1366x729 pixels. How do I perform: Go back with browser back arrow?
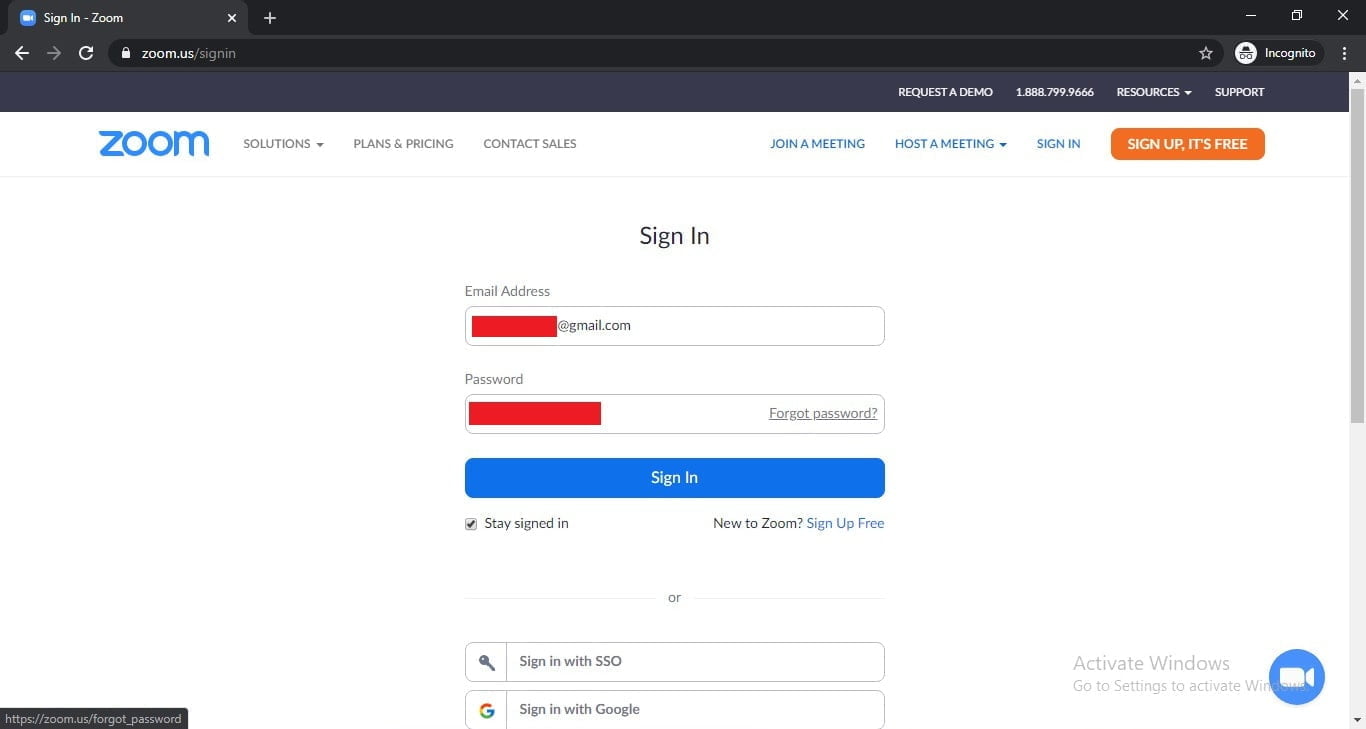tap(22, 53)
